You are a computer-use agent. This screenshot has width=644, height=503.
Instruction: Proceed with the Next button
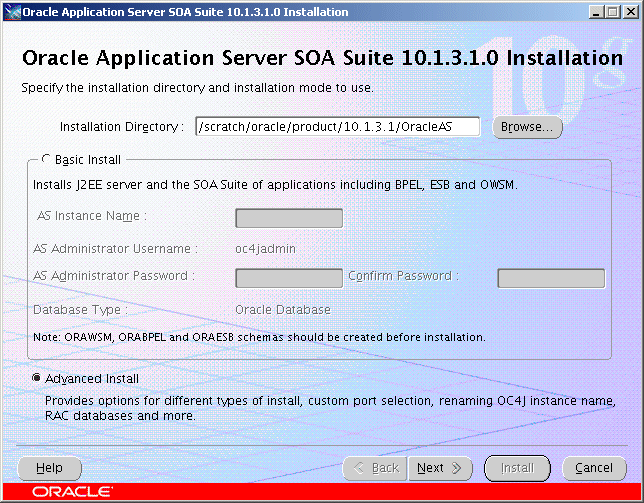pyautogui.click(x=440, y=468)
